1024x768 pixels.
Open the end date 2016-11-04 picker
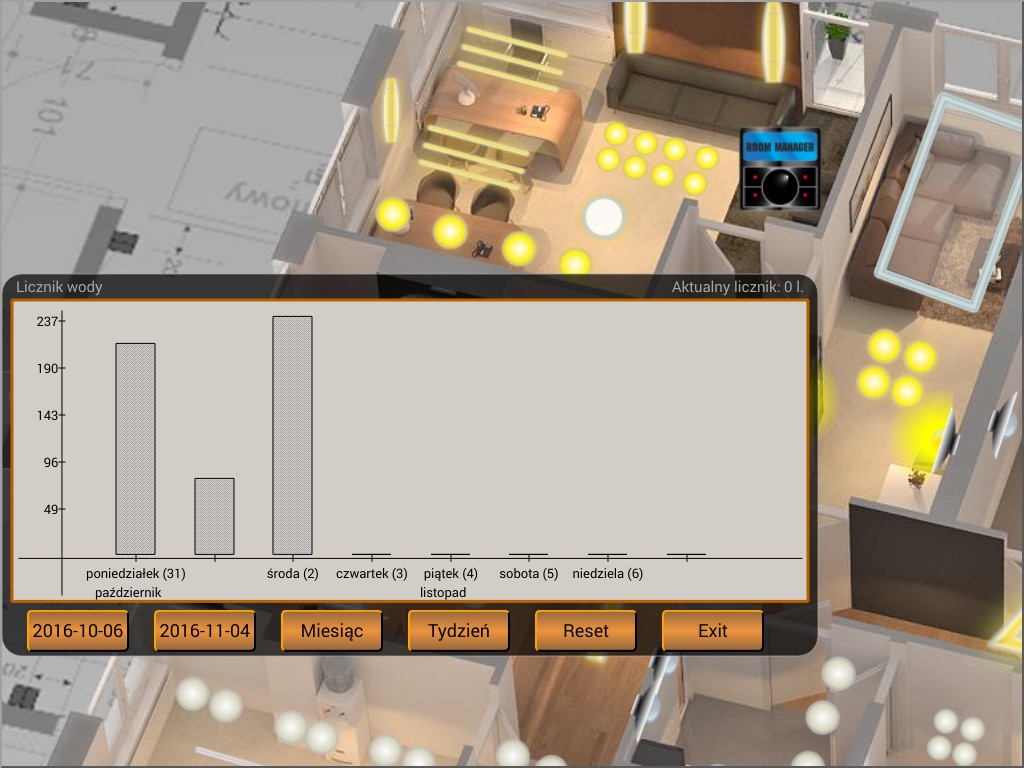[204, 631]
